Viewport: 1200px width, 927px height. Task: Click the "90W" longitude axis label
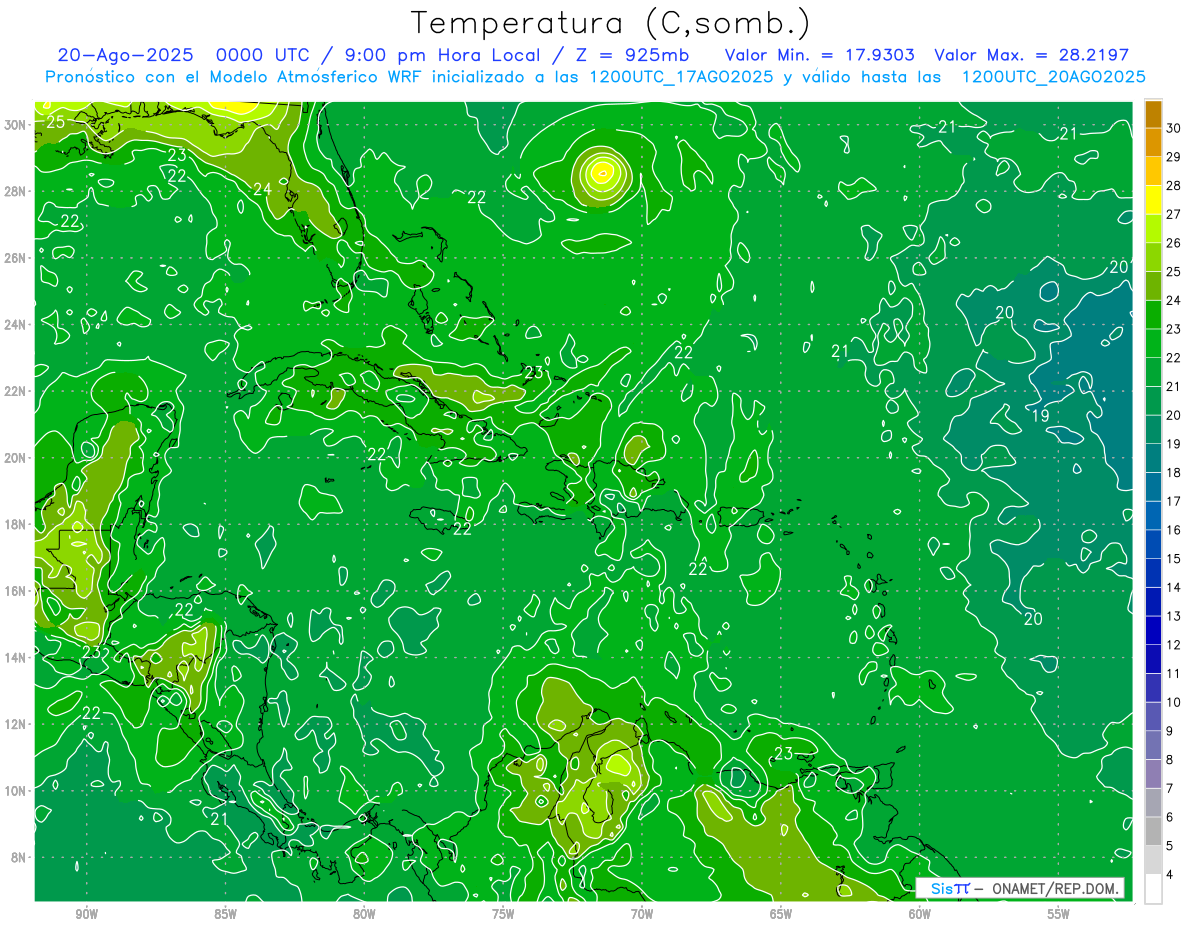click(86, 913)
